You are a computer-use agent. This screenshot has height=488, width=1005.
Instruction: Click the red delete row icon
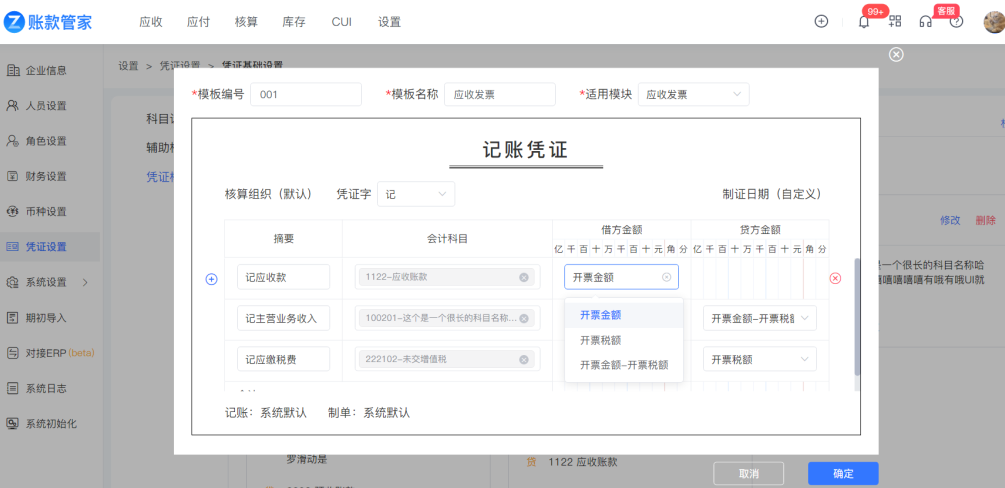coord(835,278)
